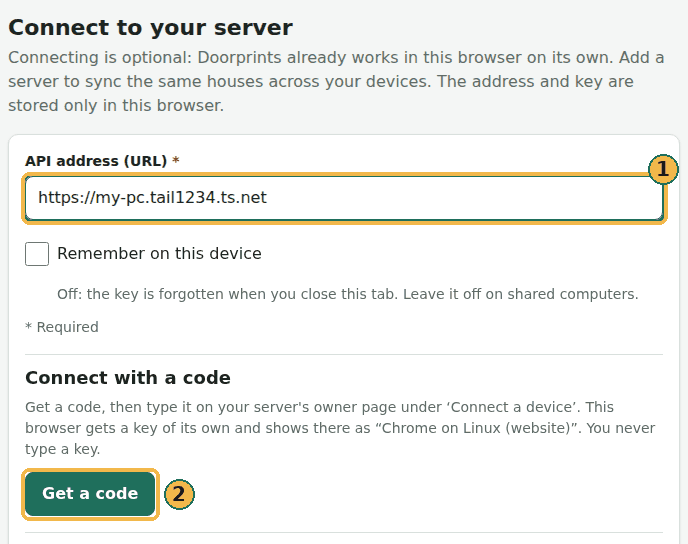
Task: Click the 'Remember on this device' label text
Action: (x=159, y=254)
